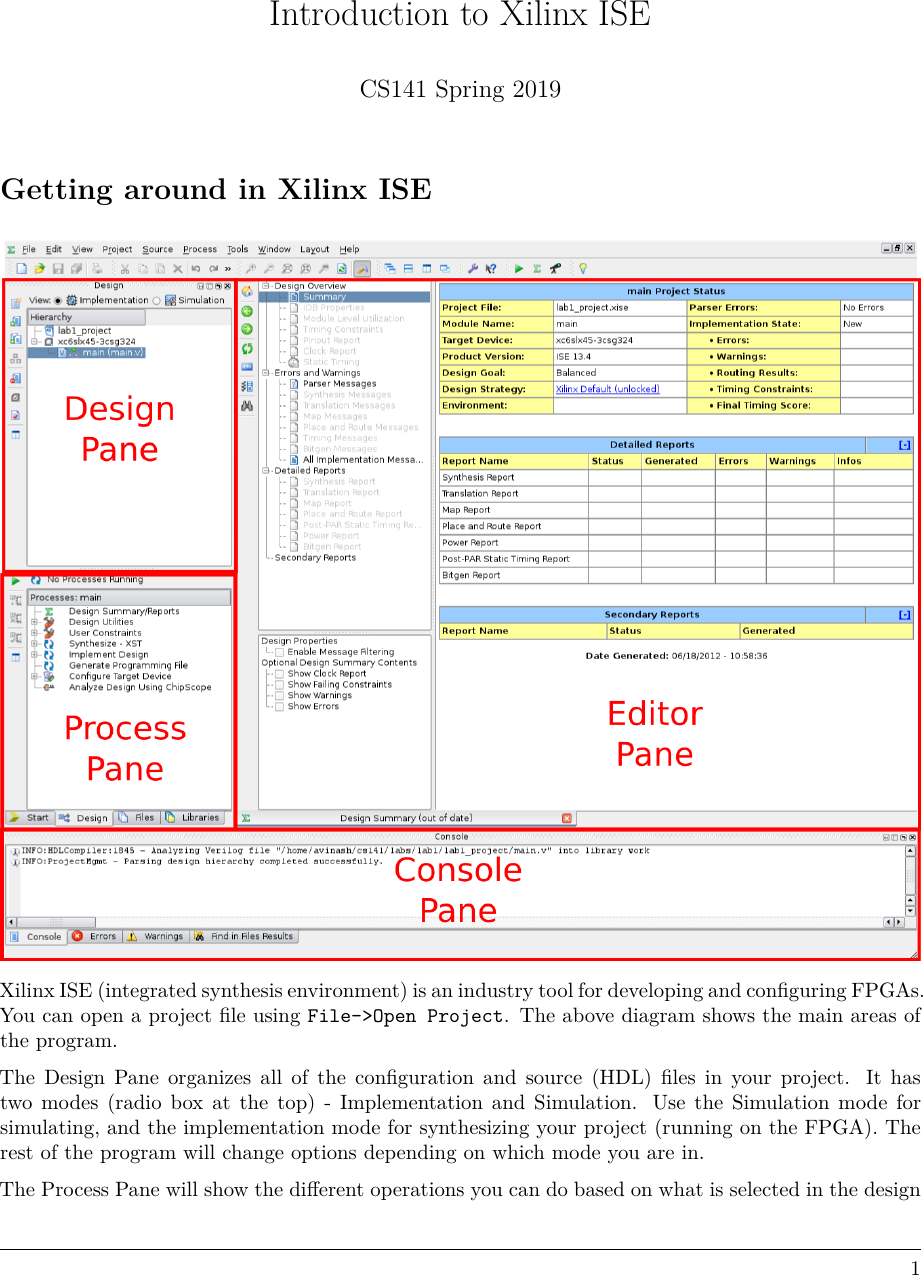This screenshot has width=923, height=1275.
Task: Click the green refresh icon in the summary sidebar
Action: [246, 349]
